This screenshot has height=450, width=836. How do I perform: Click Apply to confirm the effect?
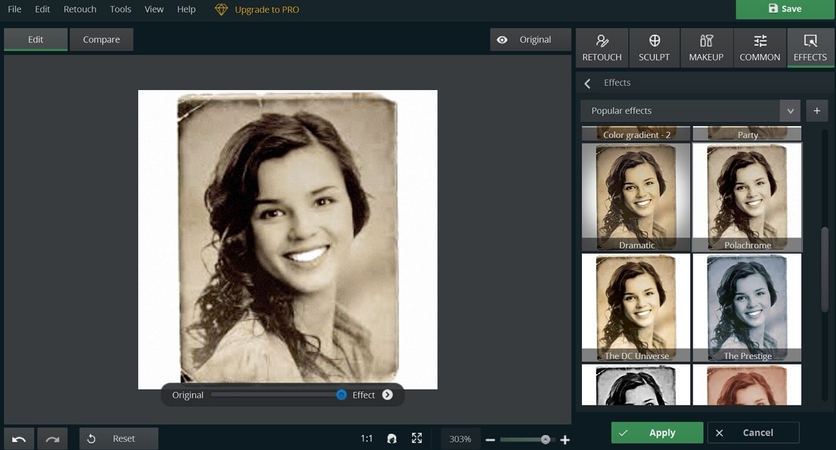point(657,433)
